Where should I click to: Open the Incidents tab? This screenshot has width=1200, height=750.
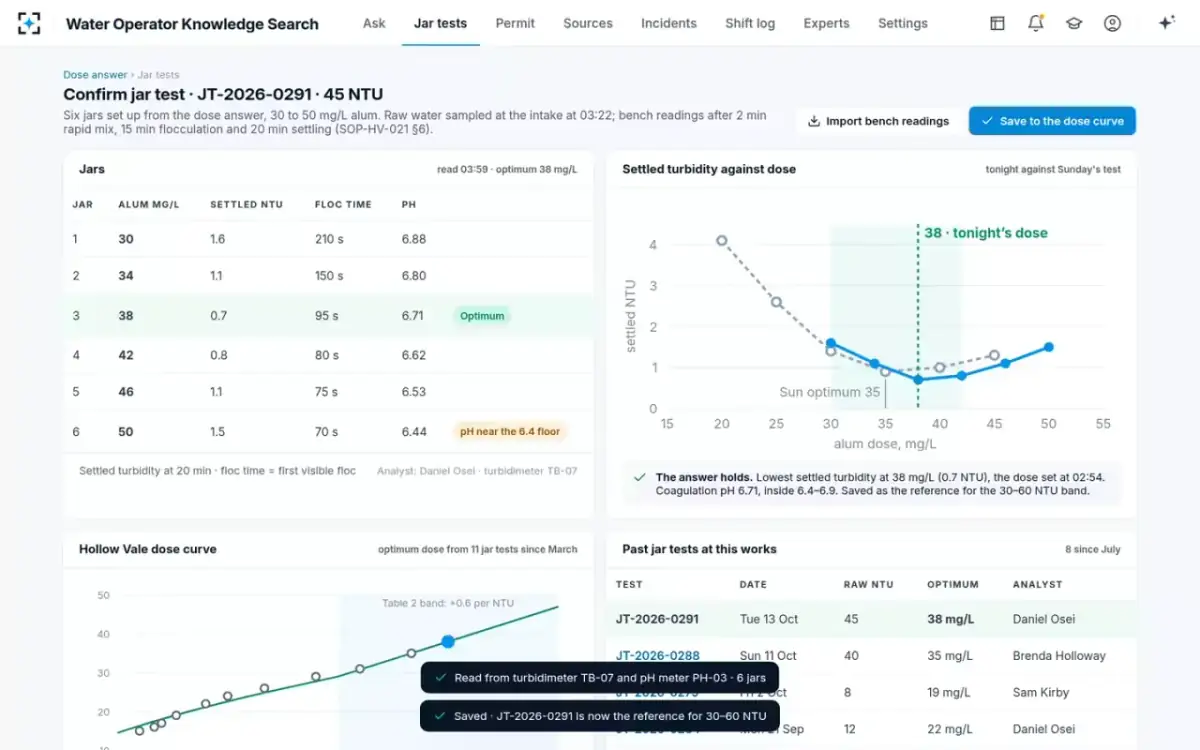point(669,23)
